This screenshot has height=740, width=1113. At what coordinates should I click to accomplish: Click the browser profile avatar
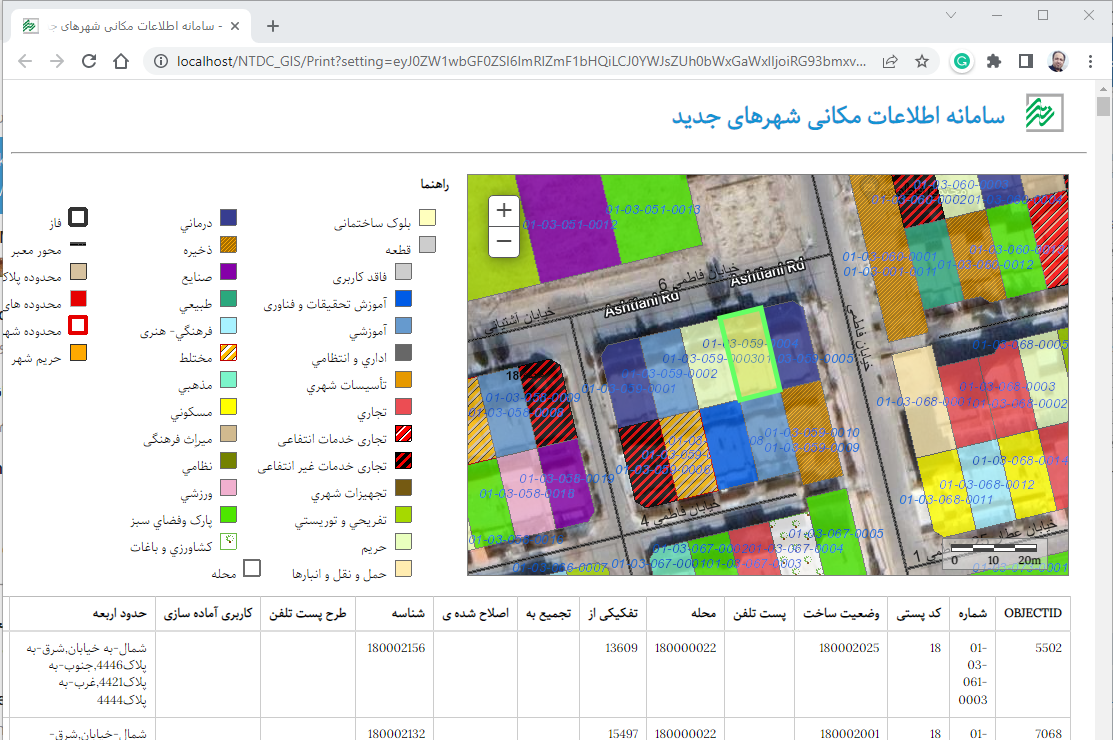[x=1058, y=61]
